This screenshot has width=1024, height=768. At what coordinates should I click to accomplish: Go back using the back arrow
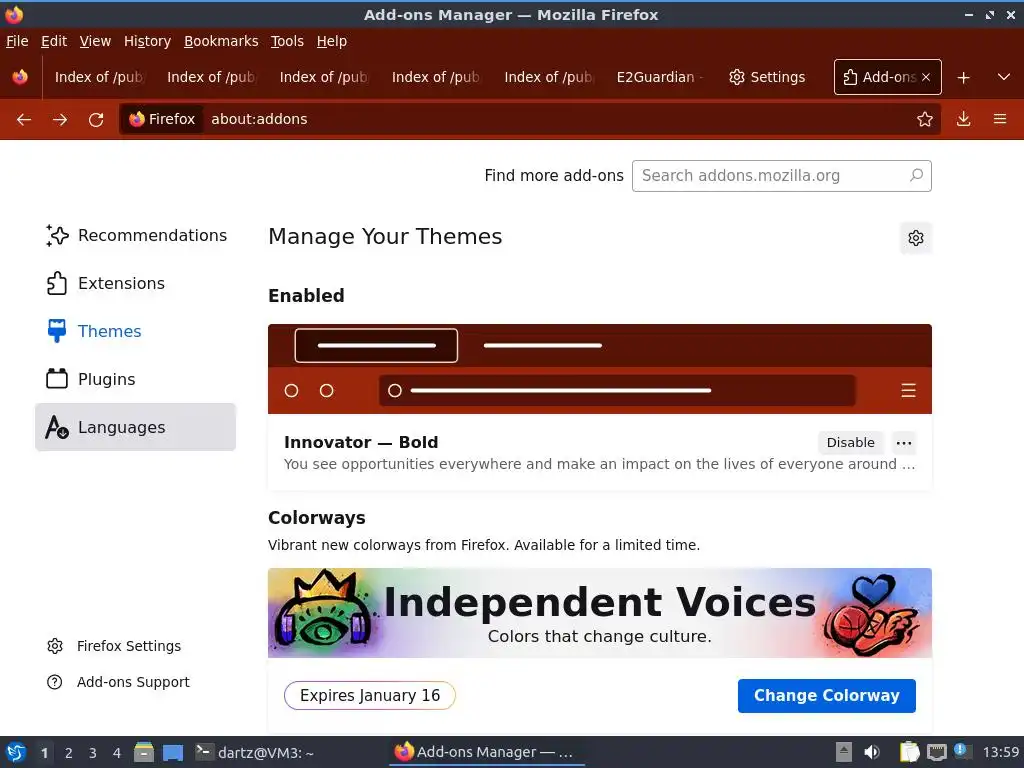click(x=24, y=120)
